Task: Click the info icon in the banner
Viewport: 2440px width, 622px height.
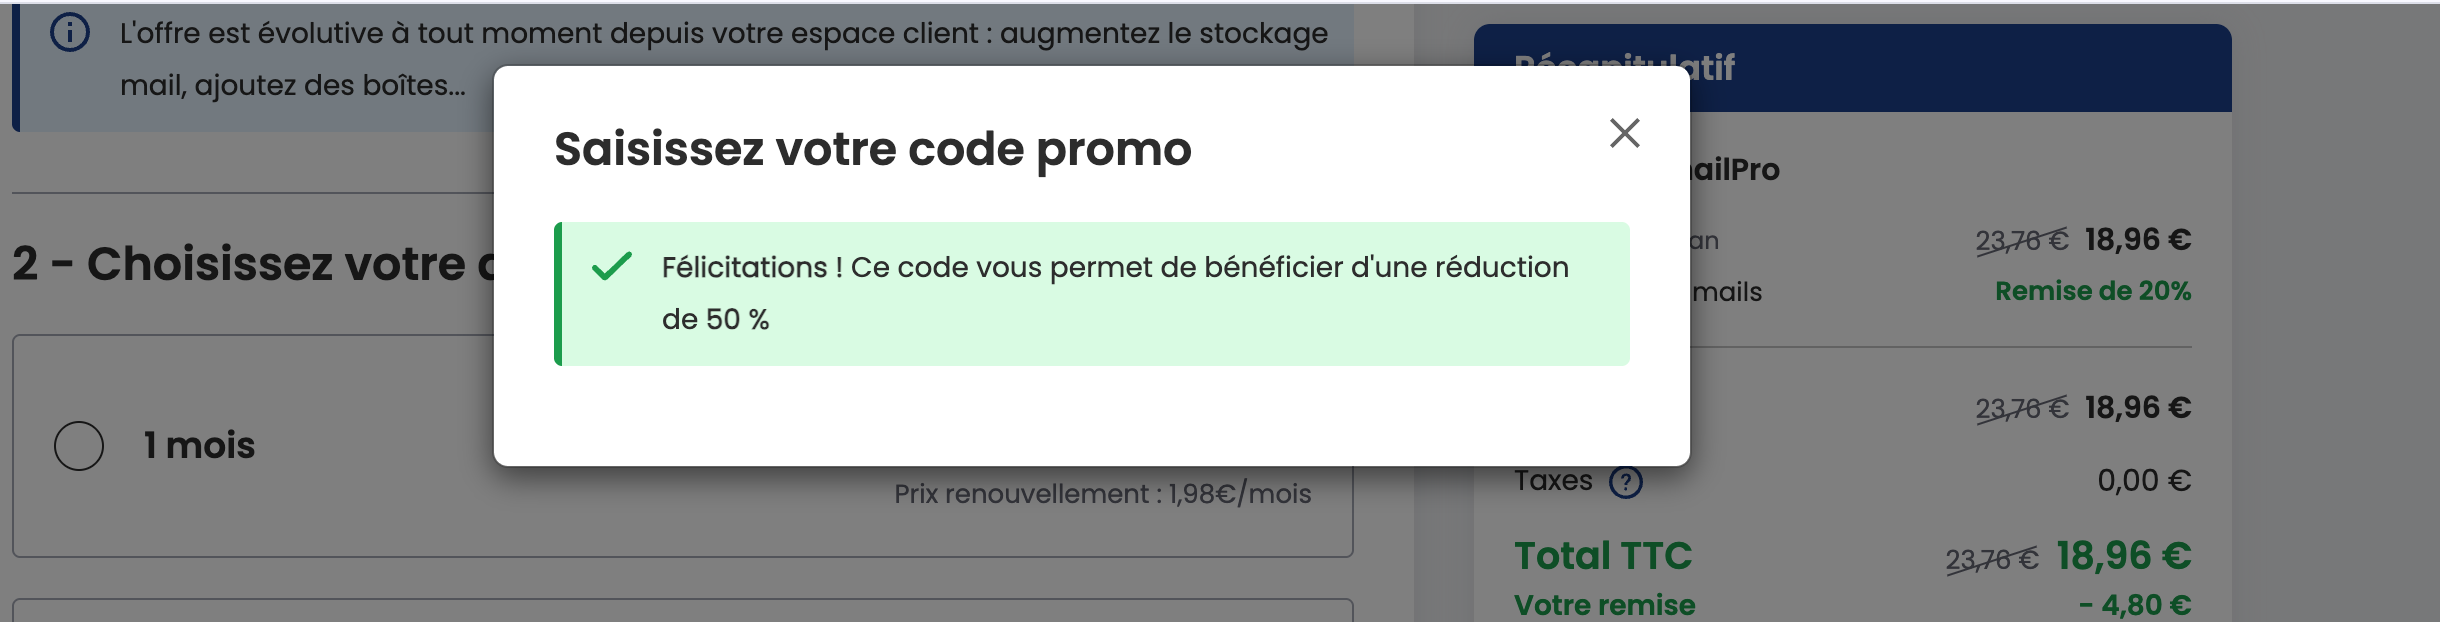Action: pos(70,33)
